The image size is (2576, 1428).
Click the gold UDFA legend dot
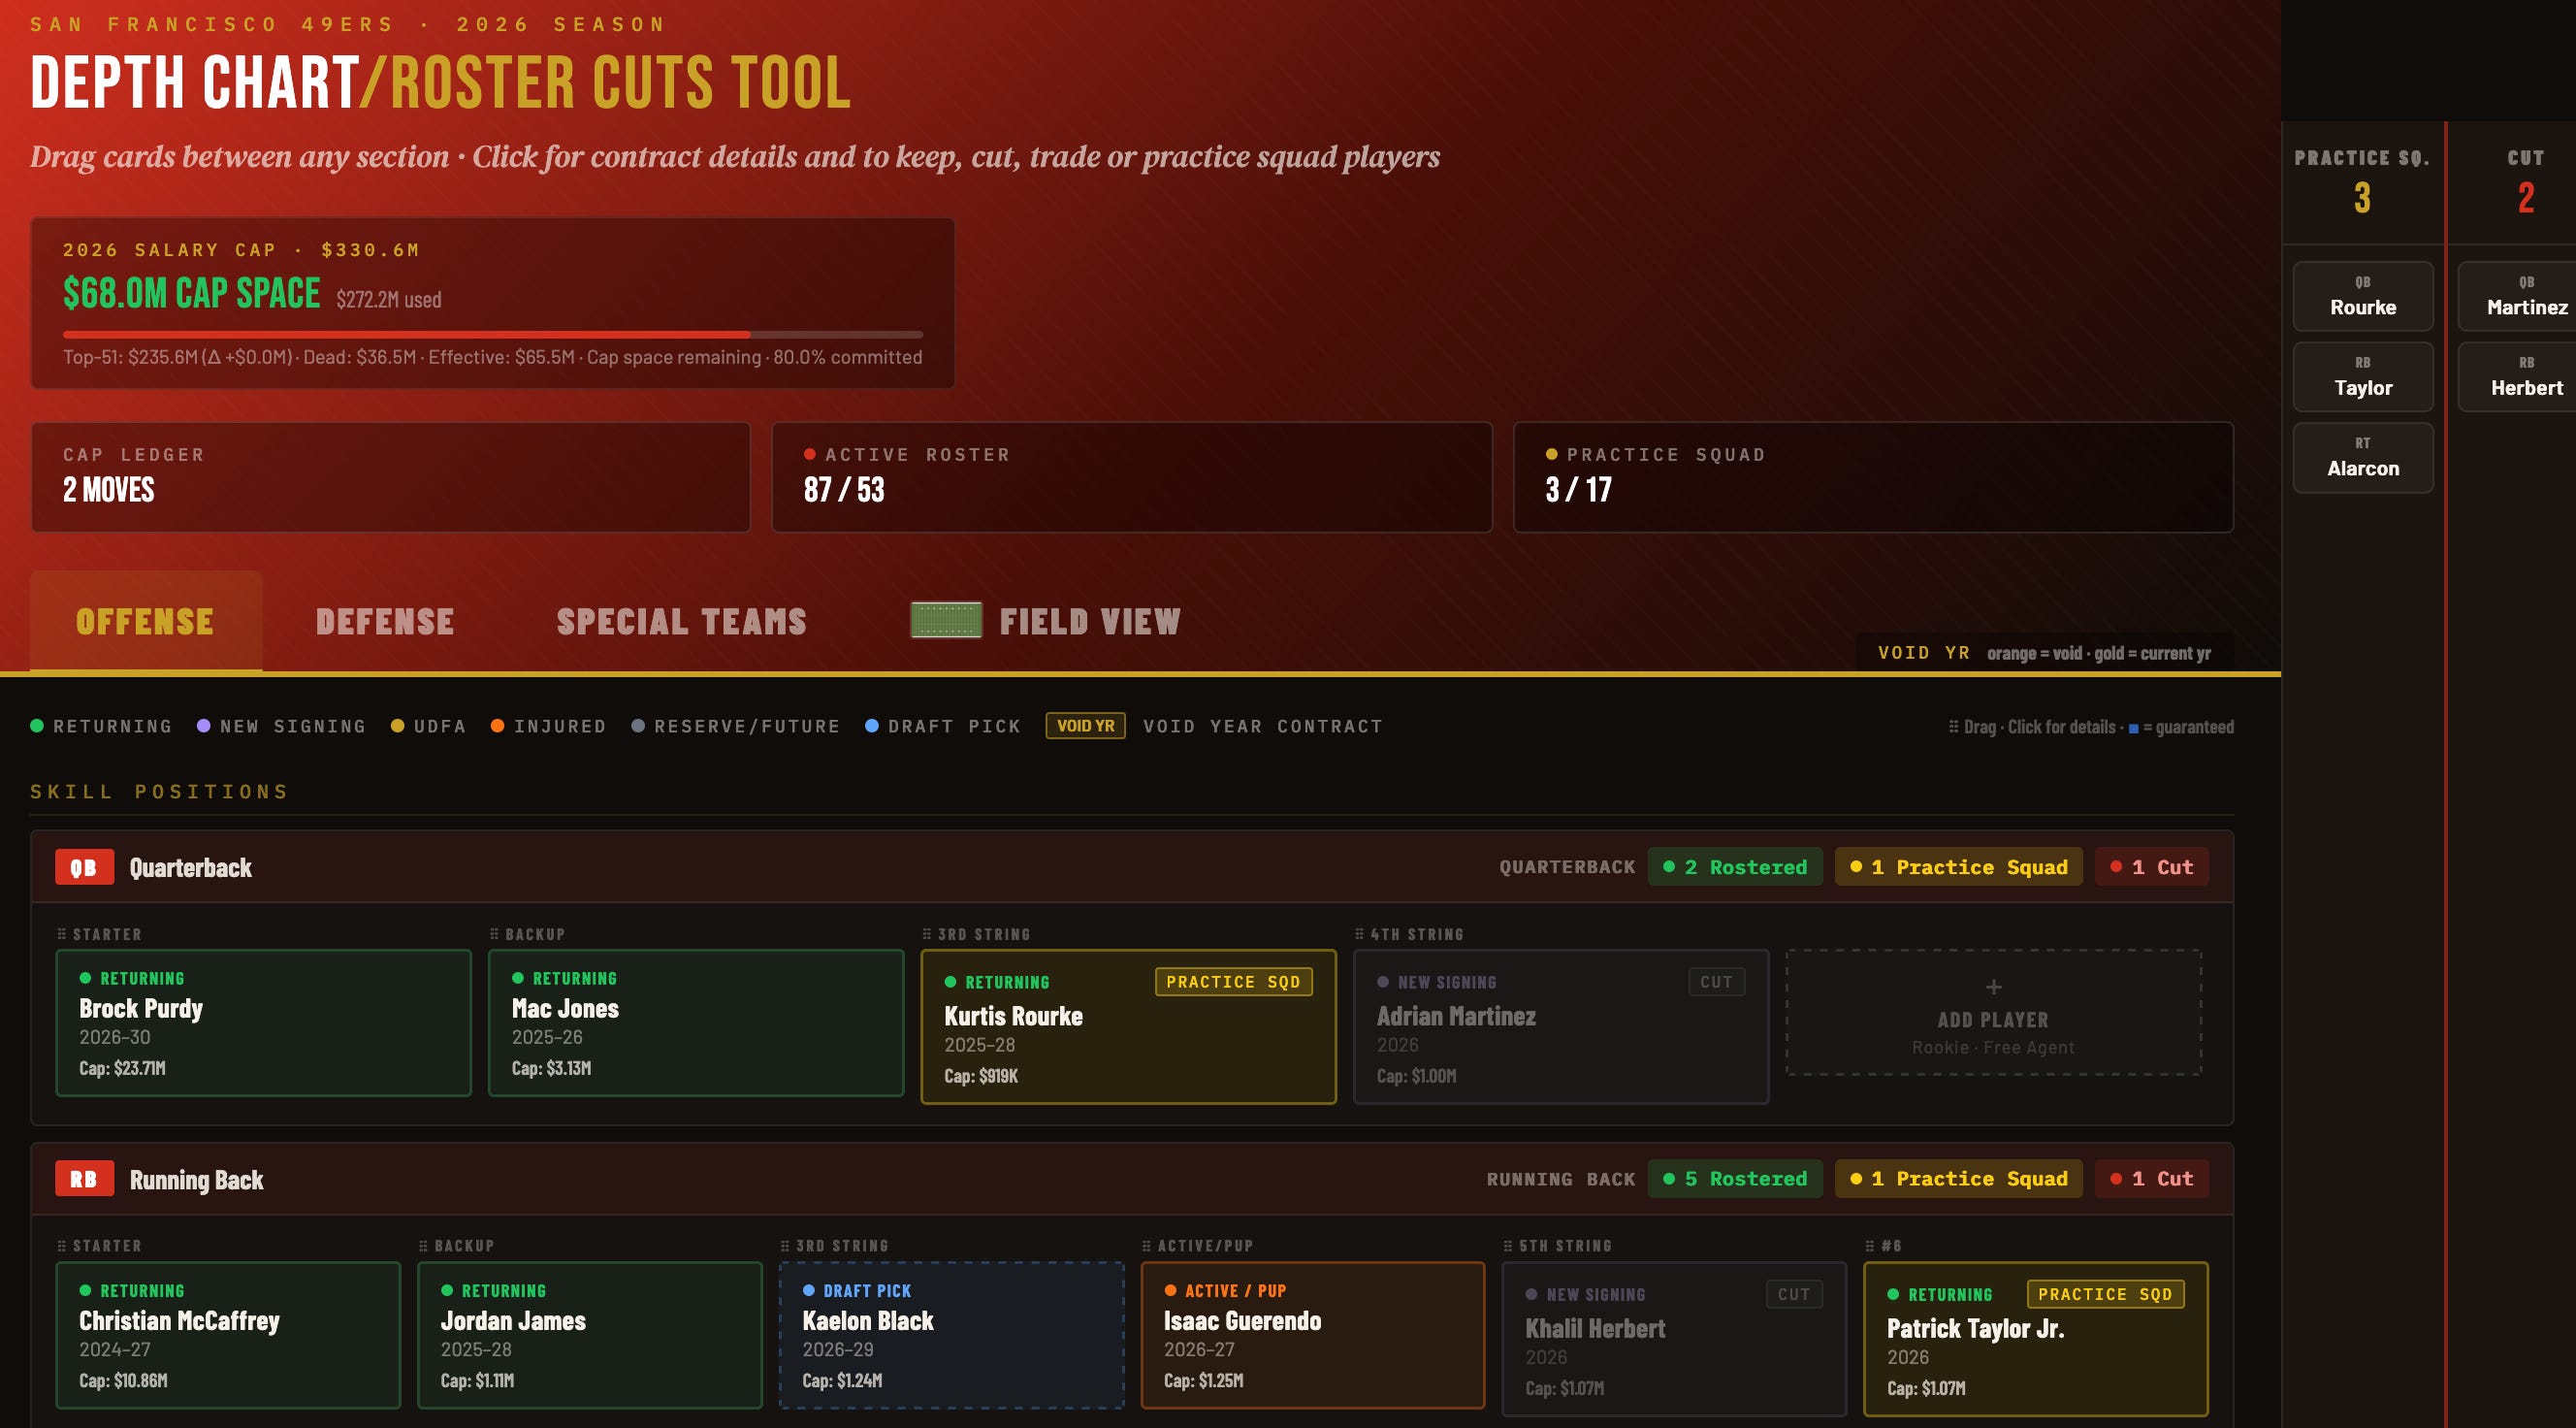coord(398,726)
